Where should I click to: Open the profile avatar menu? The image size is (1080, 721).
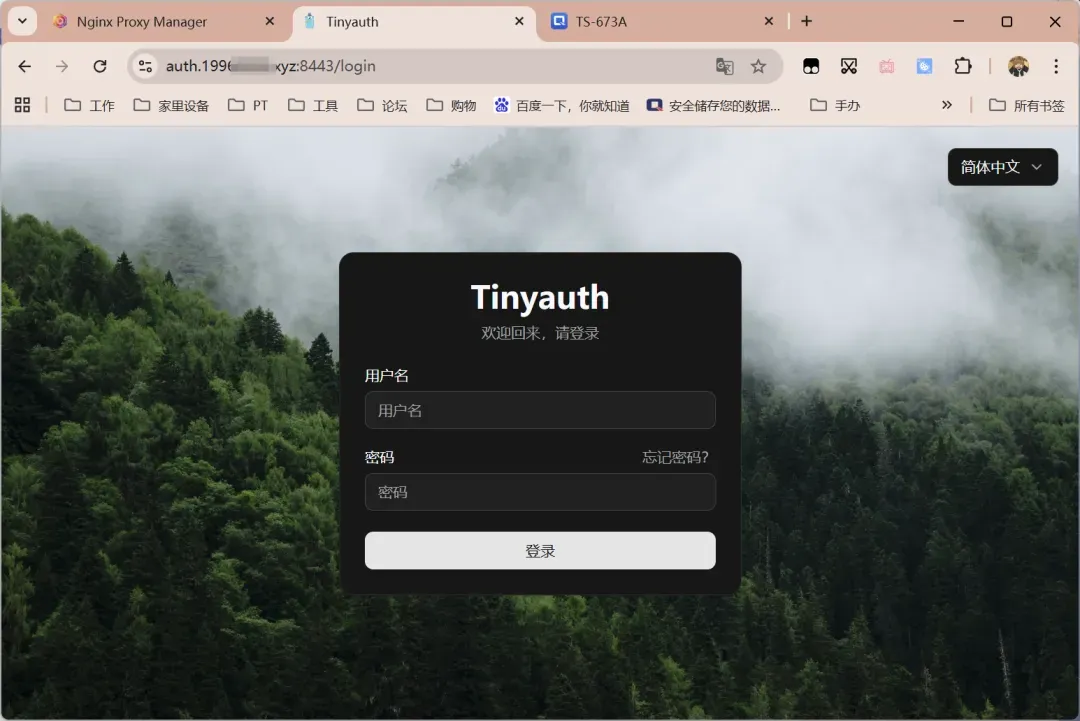tap(1018, 66)
